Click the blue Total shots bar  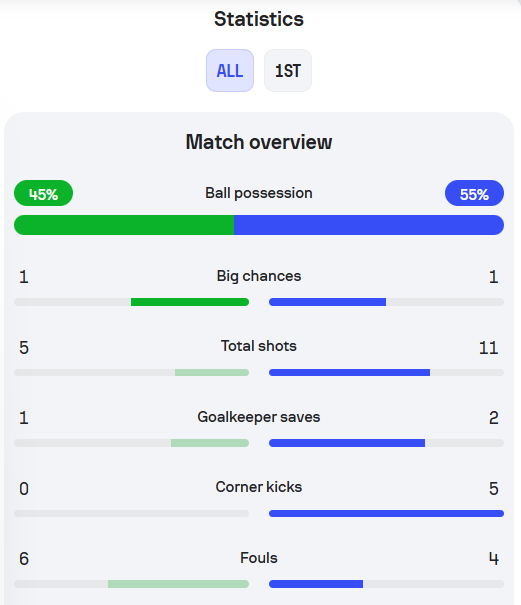coord(349,372)
